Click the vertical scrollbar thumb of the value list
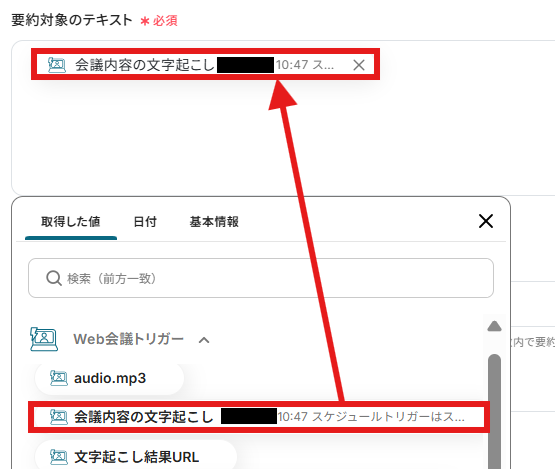Viewport: 555px width, 469px height. tap(494, 411)
